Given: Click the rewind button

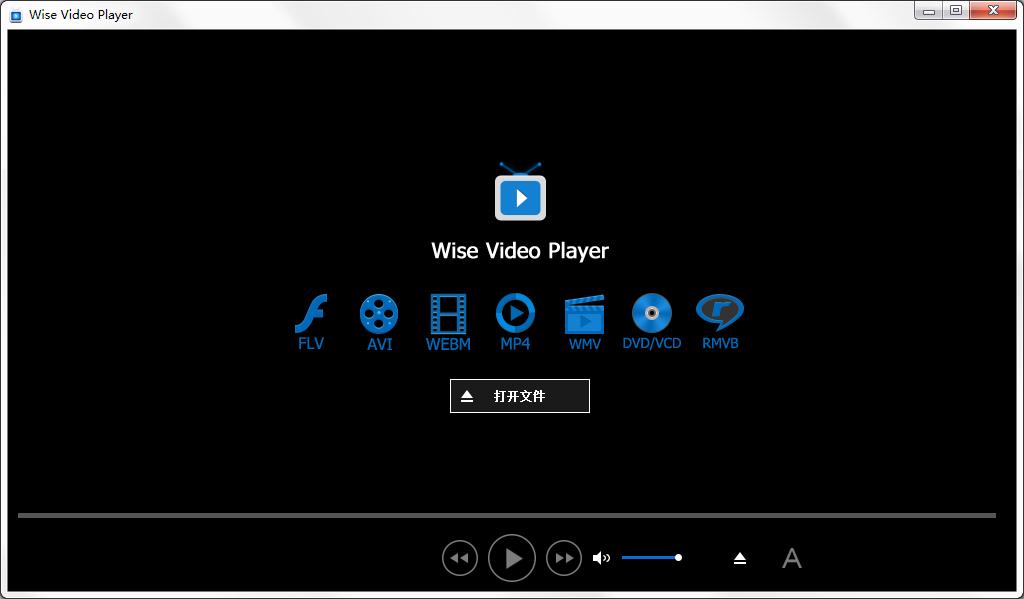Looking at the screenshot, I should [x=460, y=558].
